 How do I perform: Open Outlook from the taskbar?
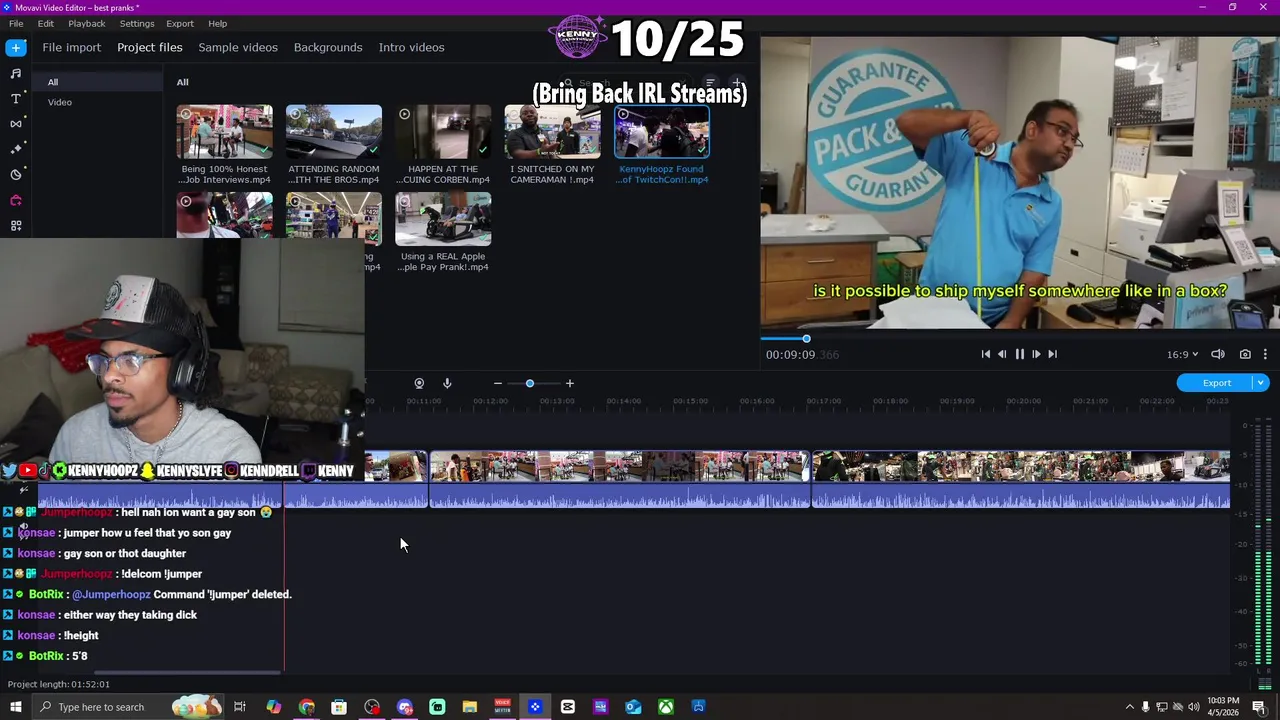point(633,707)
